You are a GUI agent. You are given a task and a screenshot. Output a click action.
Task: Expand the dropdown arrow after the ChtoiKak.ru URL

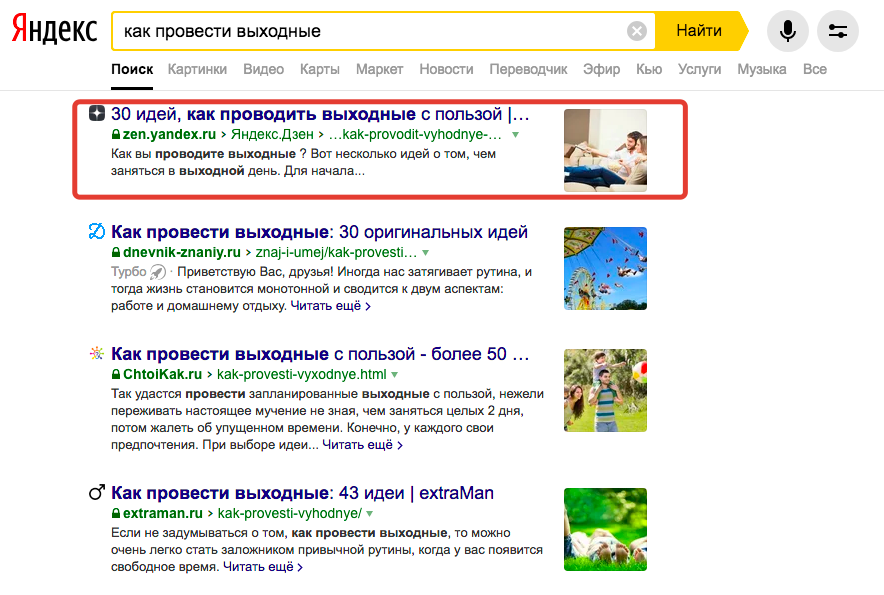tap(395, 374)
